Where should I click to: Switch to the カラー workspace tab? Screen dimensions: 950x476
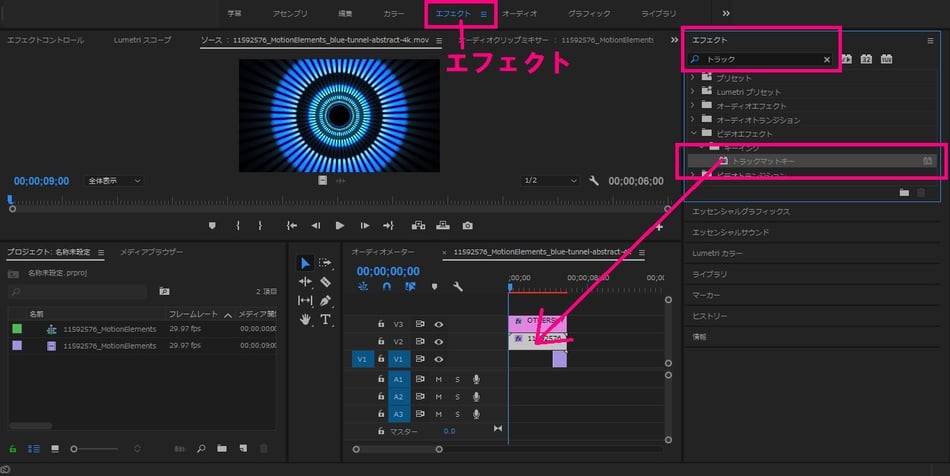click(x=394, y=14)
